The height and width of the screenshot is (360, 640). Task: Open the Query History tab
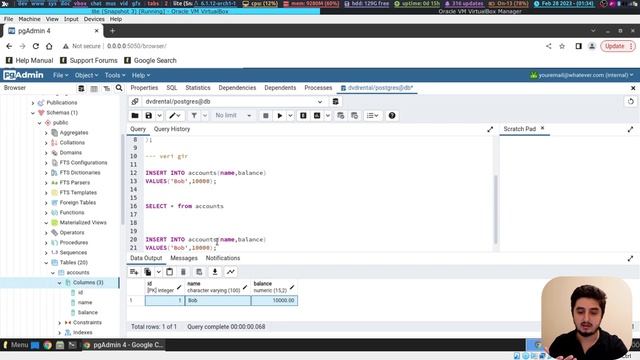point(172,129)
